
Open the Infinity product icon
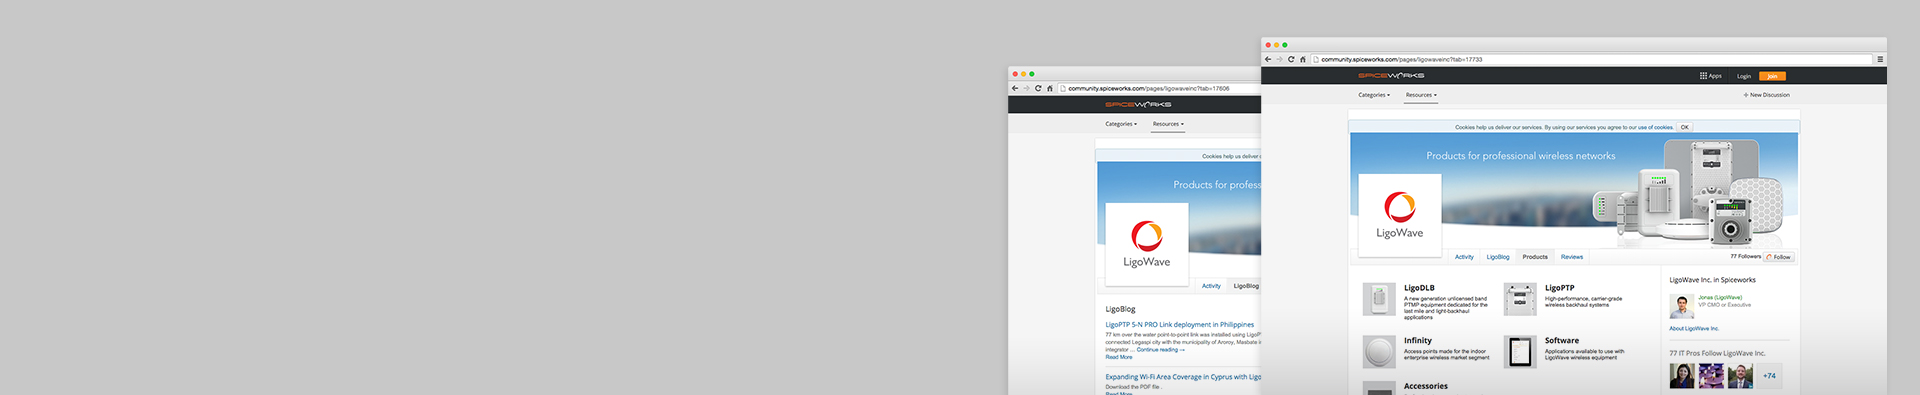(x=1379, y=352)
